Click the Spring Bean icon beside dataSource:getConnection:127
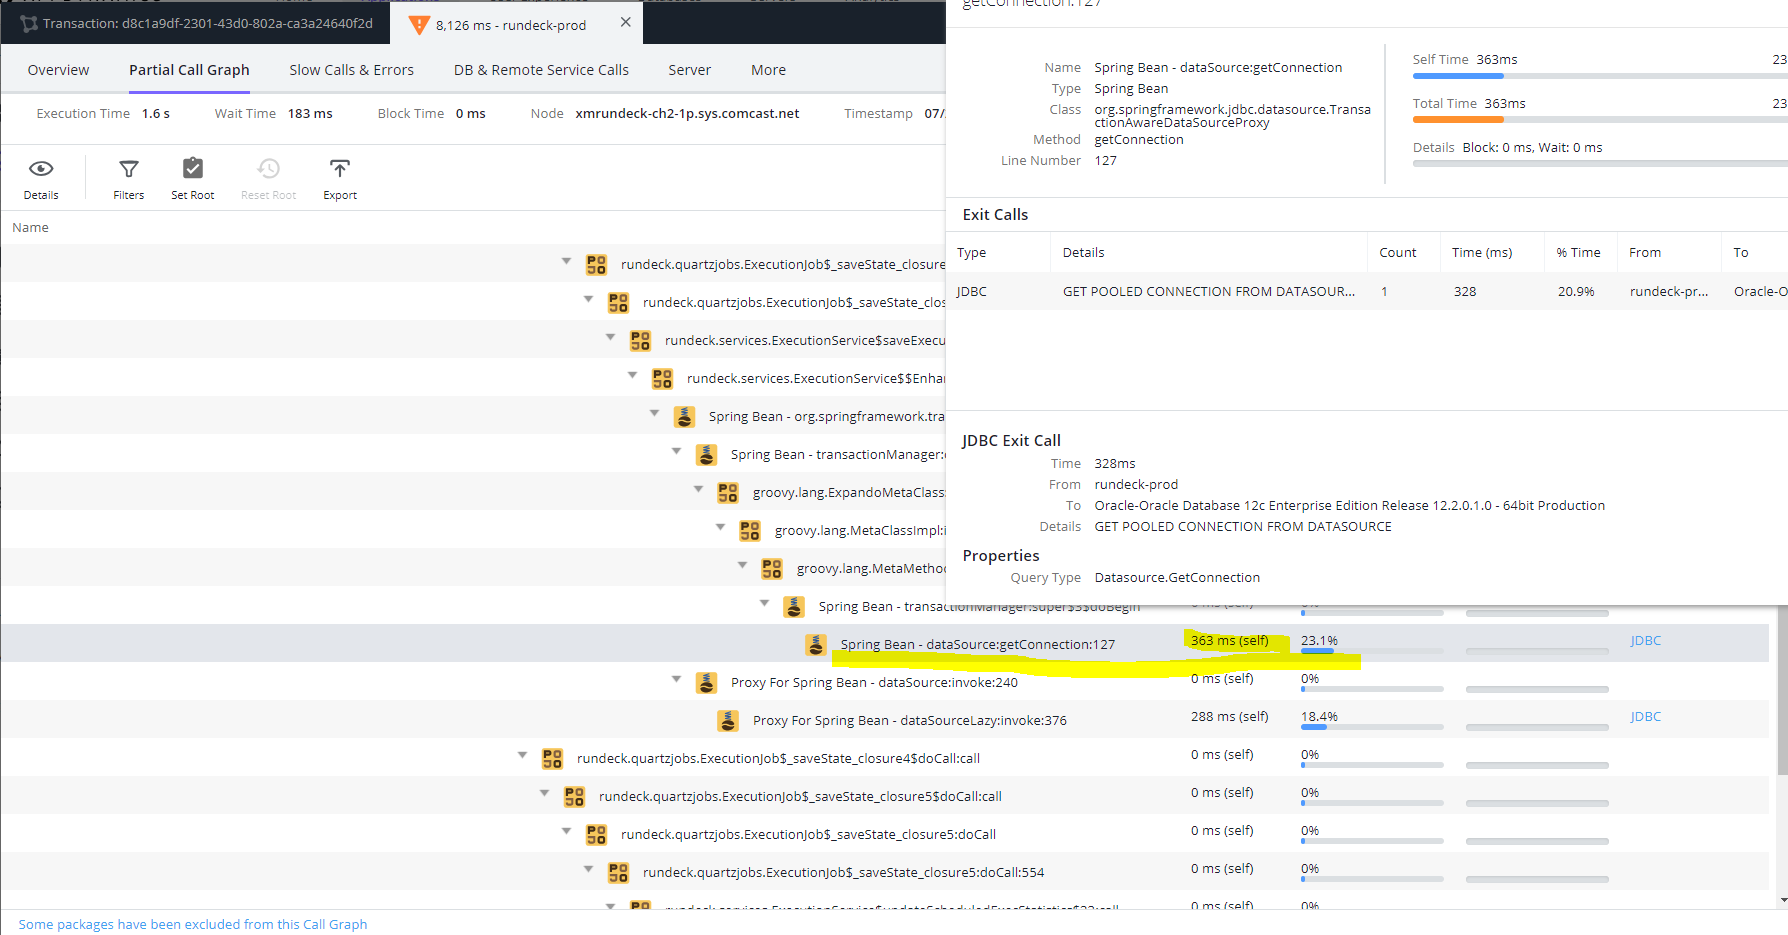The height and width of the screenshot is (935, 1788). pyautogui.click(x=816, y=644)
